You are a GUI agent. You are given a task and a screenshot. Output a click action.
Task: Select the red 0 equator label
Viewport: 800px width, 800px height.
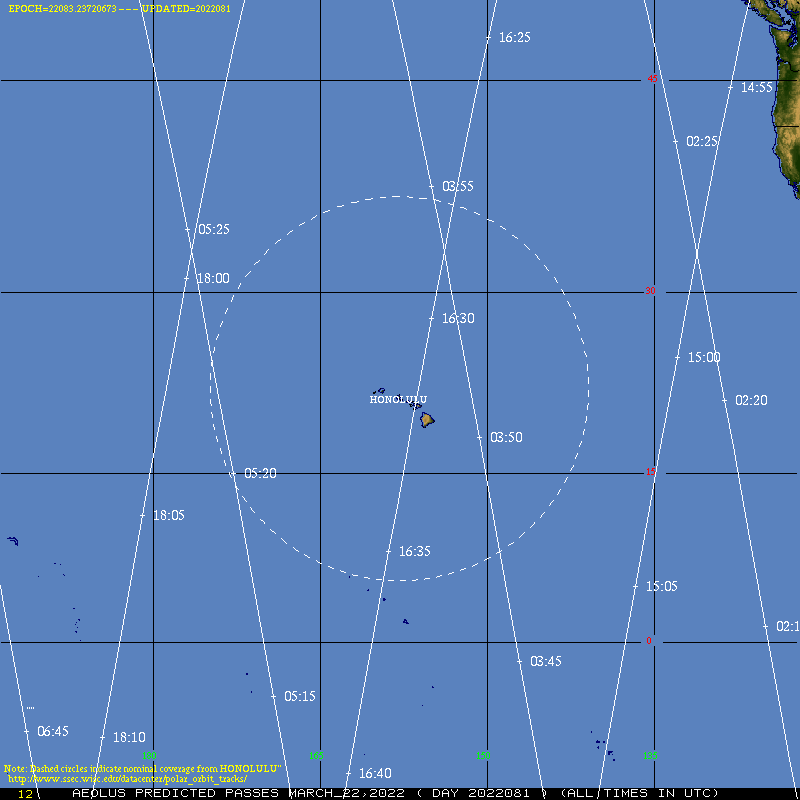point(649,641)
